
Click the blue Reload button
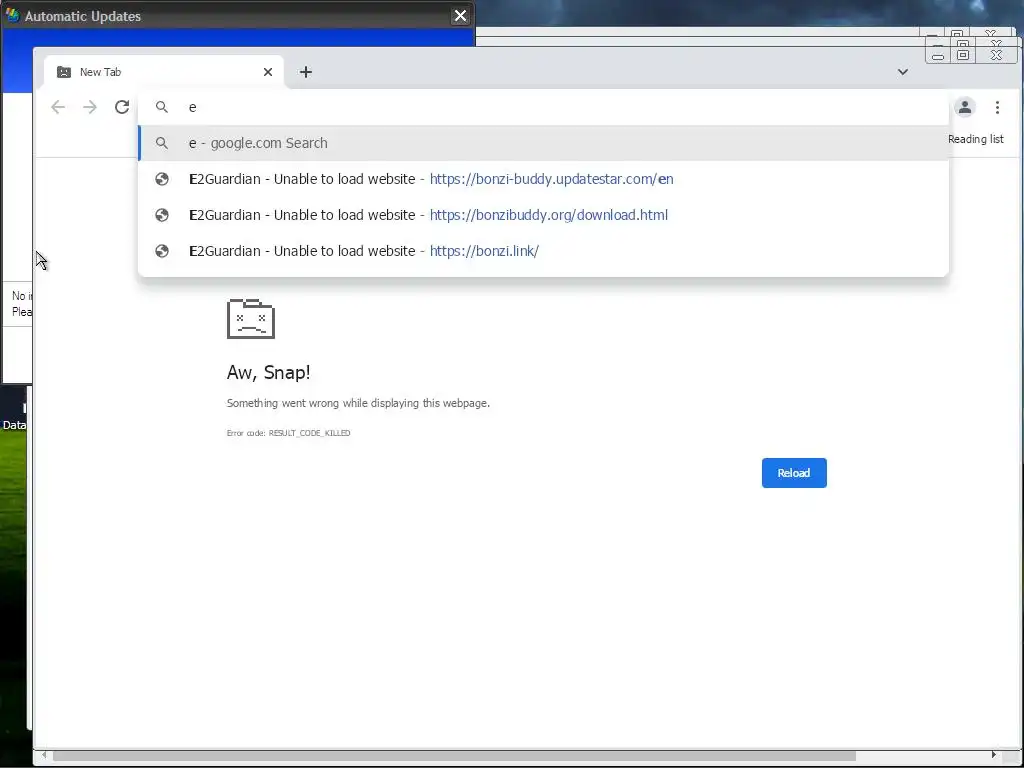[794, 473]
